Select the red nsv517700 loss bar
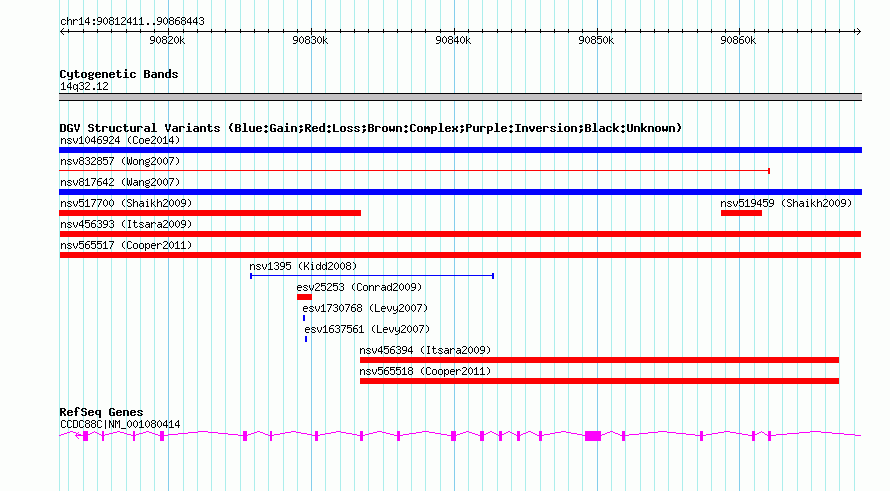Image resolution: width=890 pixels, height=491 pixels. [210, 213]
